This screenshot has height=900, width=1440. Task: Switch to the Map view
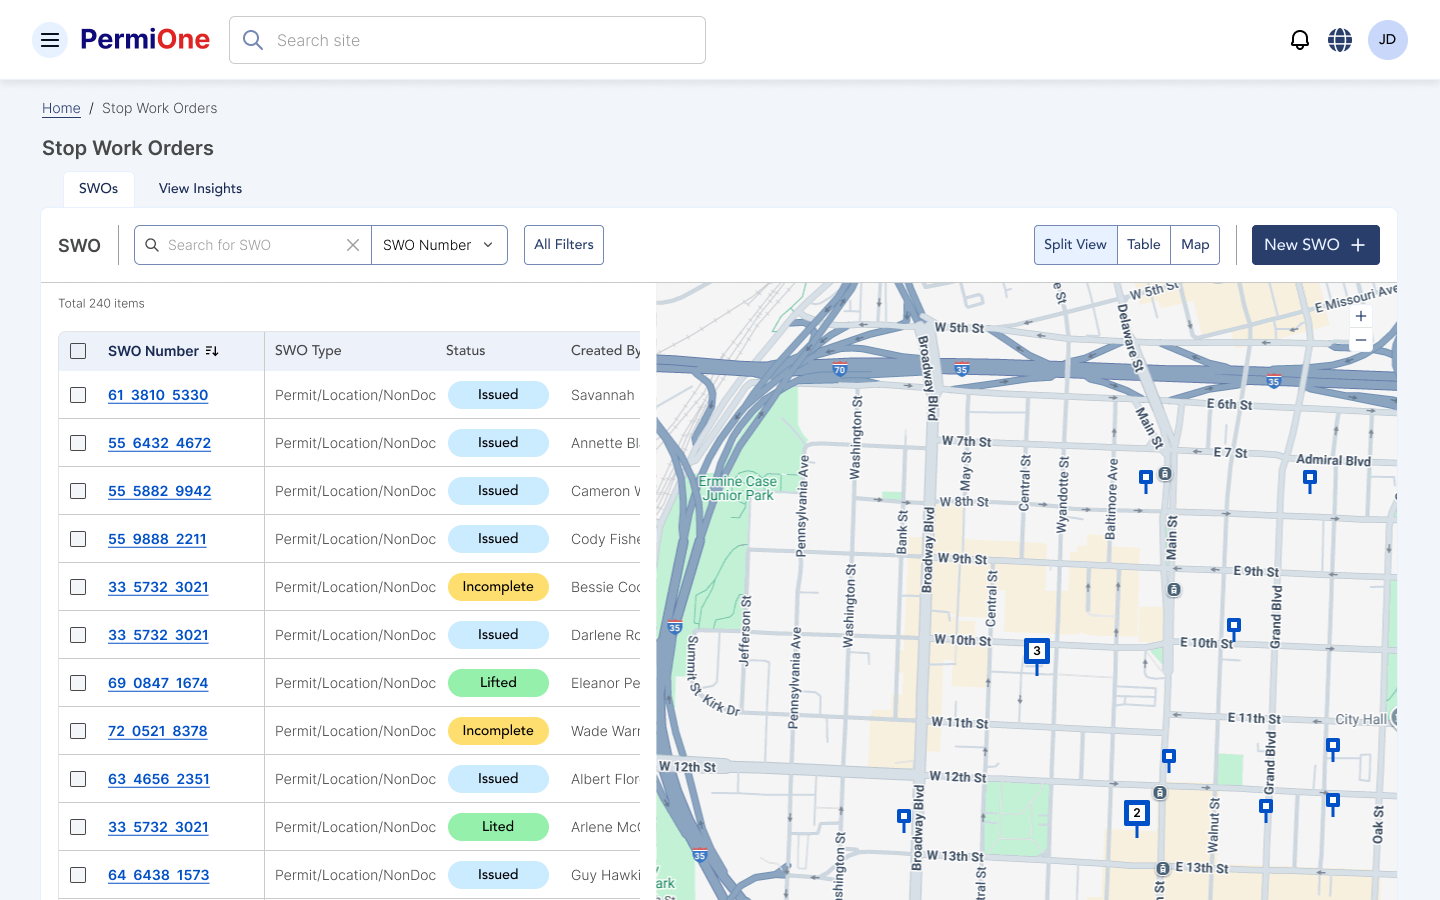point(1194,245)
